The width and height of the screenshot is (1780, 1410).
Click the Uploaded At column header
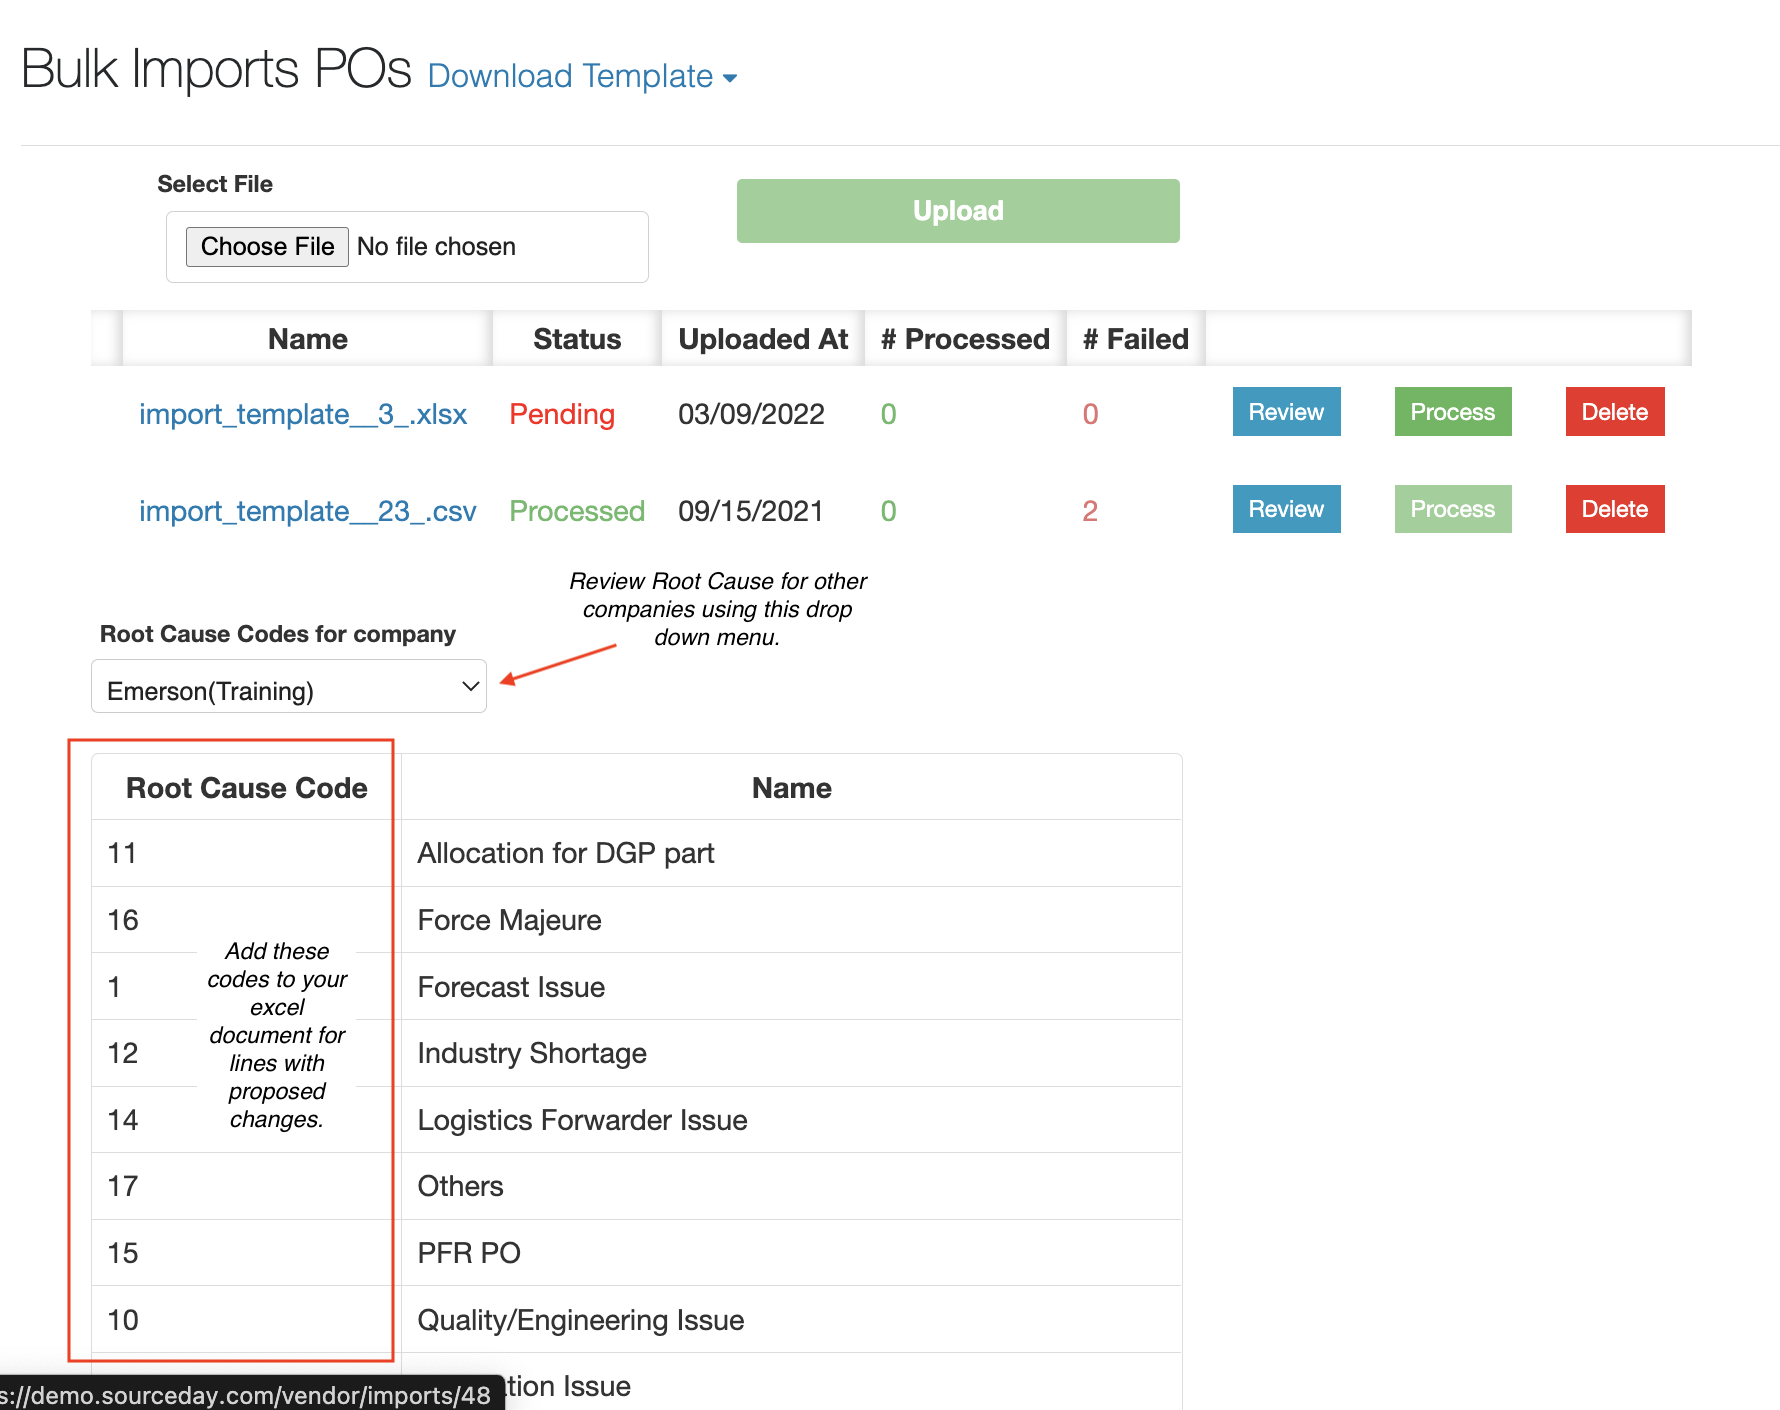[x=762, y=339]
